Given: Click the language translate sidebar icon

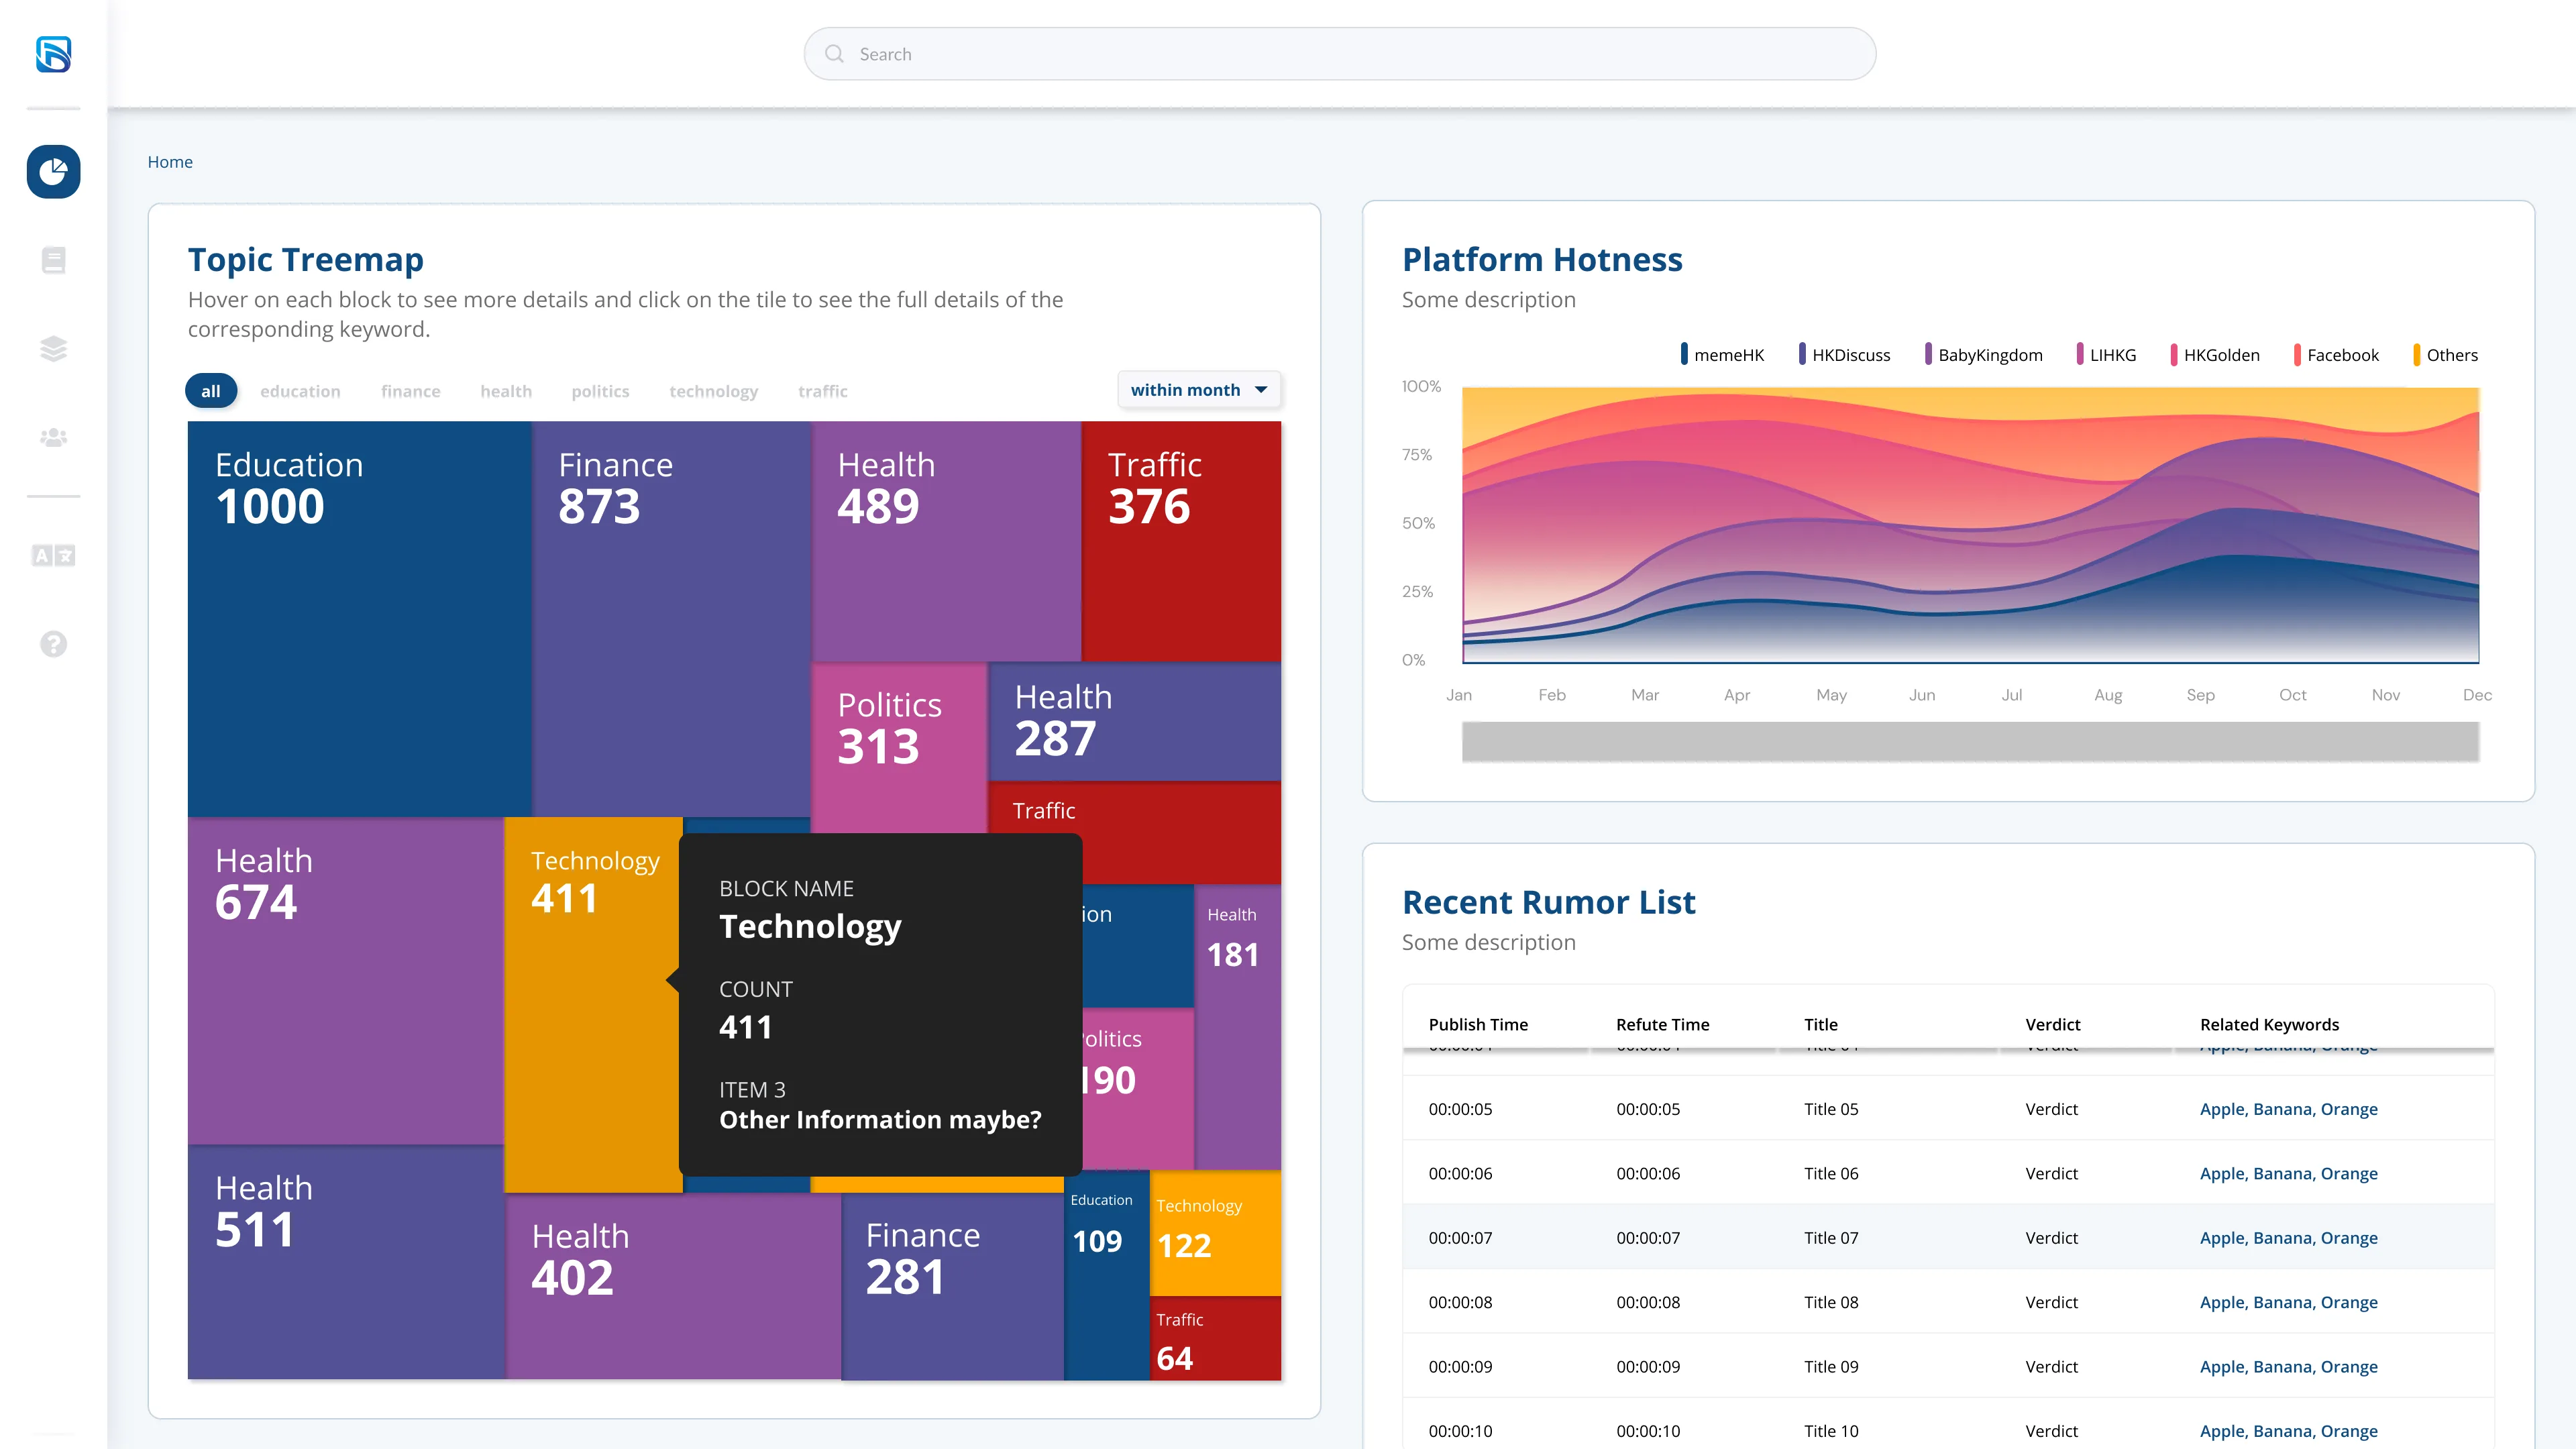Looking at the screenshot, I should tap(53, 555).
